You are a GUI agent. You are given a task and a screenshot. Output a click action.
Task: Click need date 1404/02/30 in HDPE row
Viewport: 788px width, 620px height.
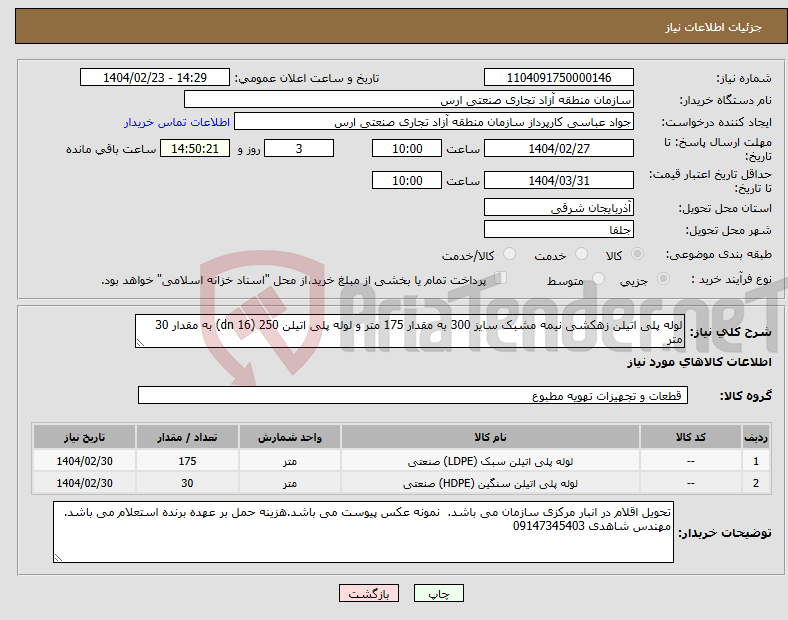click(x=84, y=483)
